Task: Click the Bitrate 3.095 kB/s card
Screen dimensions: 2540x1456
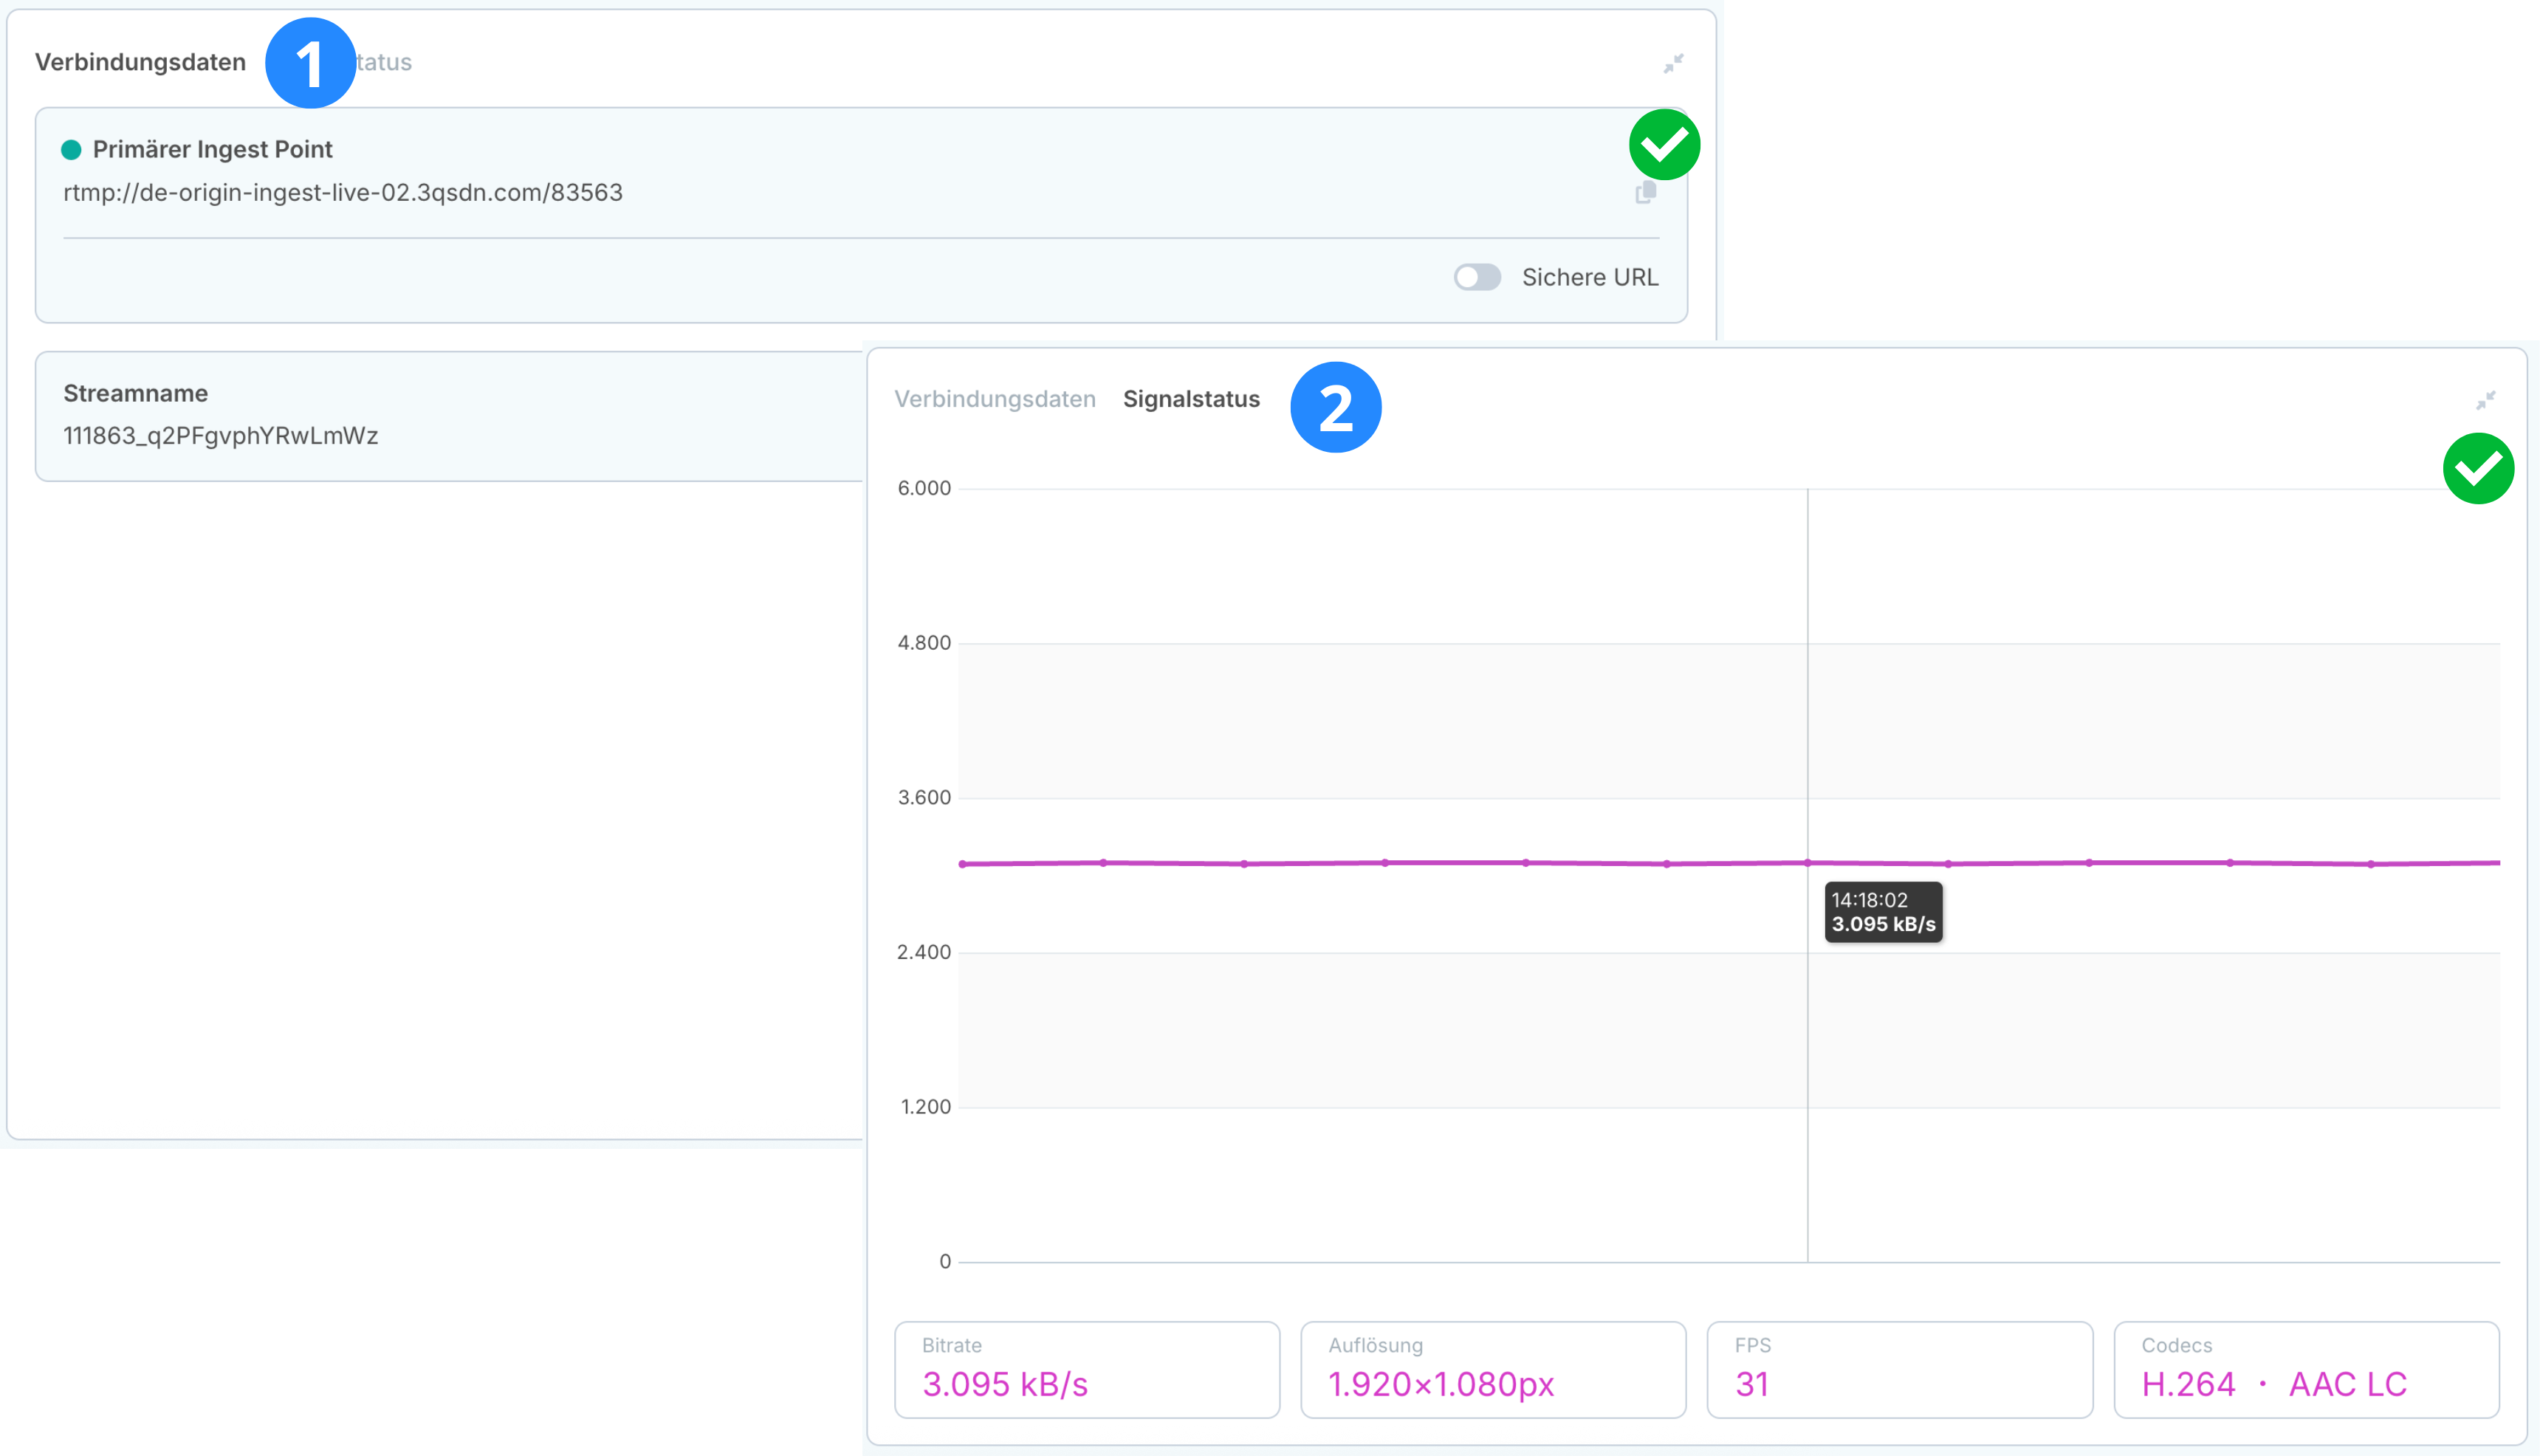Action: coord(1086,1369)
